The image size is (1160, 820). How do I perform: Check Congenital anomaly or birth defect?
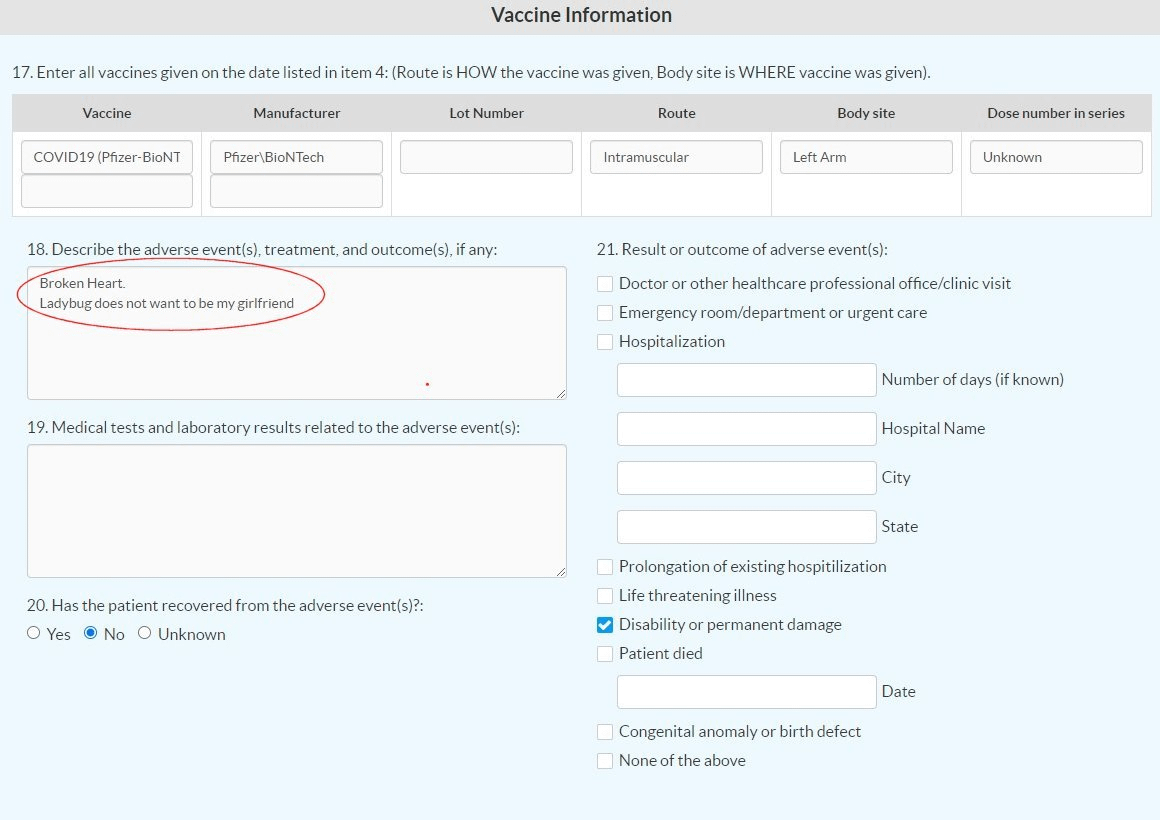[x=605, y=732]
